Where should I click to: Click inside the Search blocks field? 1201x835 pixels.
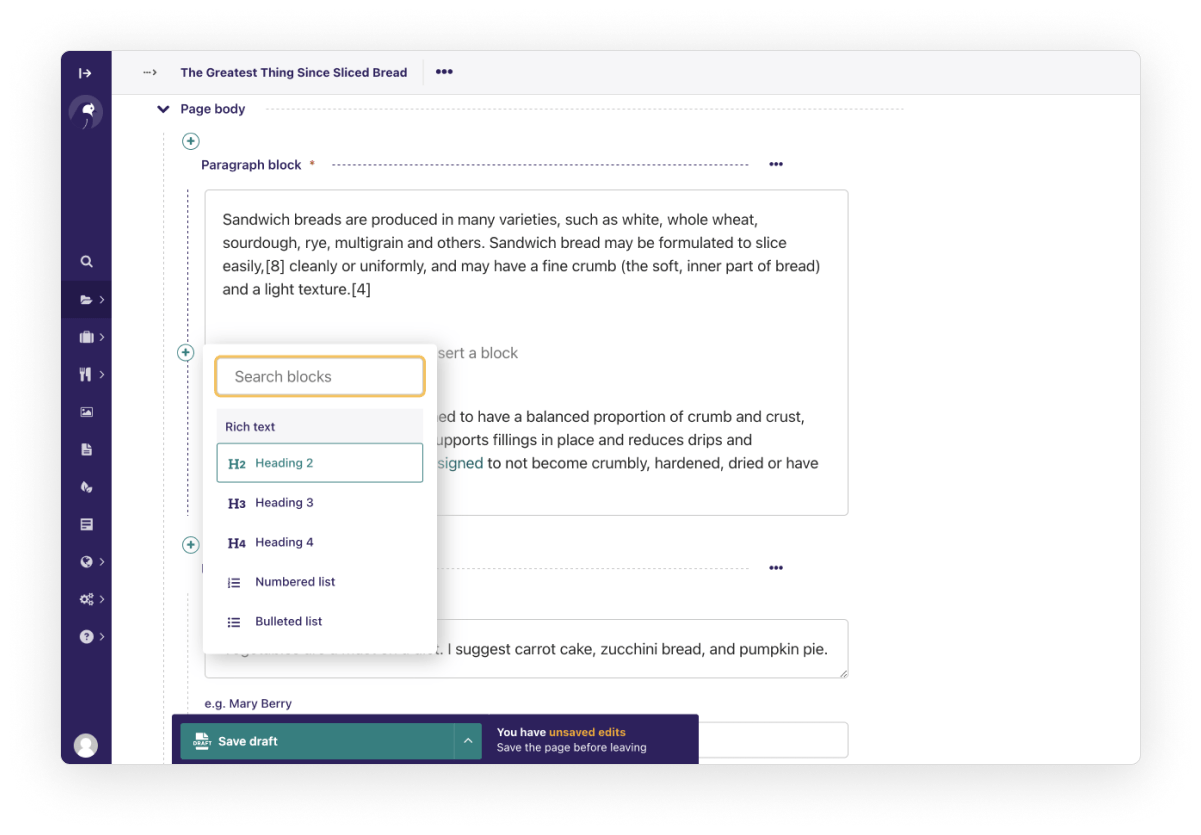319,376
